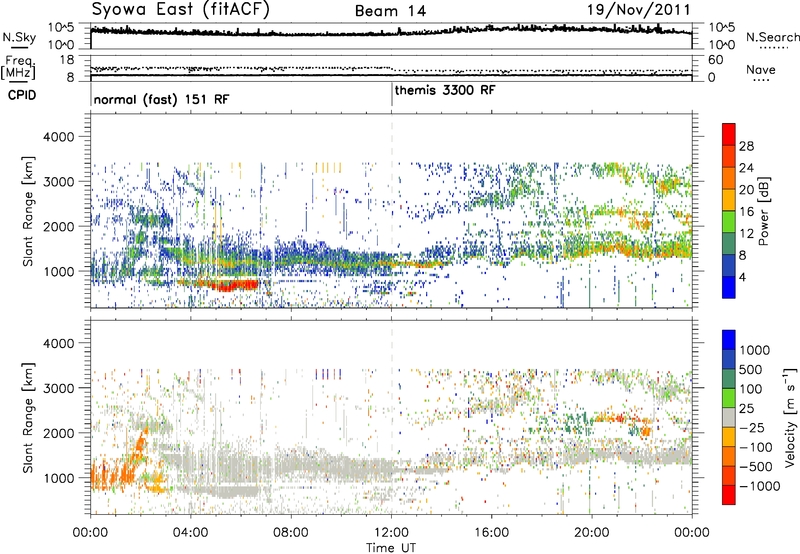Click the 'Power [dB]' colorbar title

click(x=763, y=211)
